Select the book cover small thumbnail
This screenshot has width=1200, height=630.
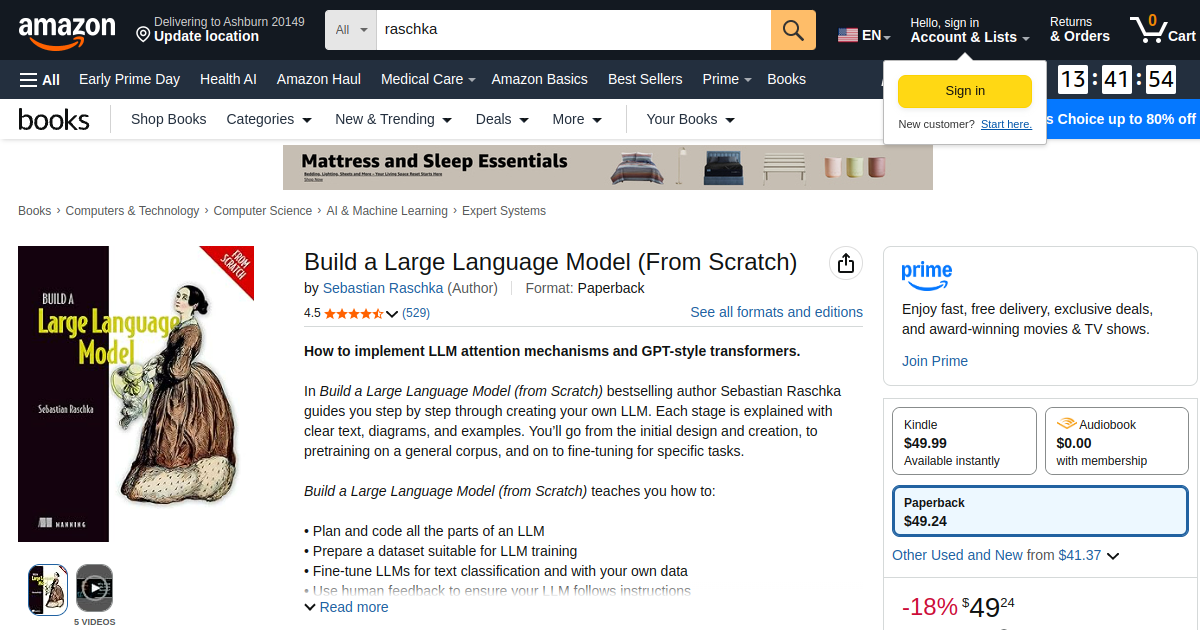[x=48, y=589]
